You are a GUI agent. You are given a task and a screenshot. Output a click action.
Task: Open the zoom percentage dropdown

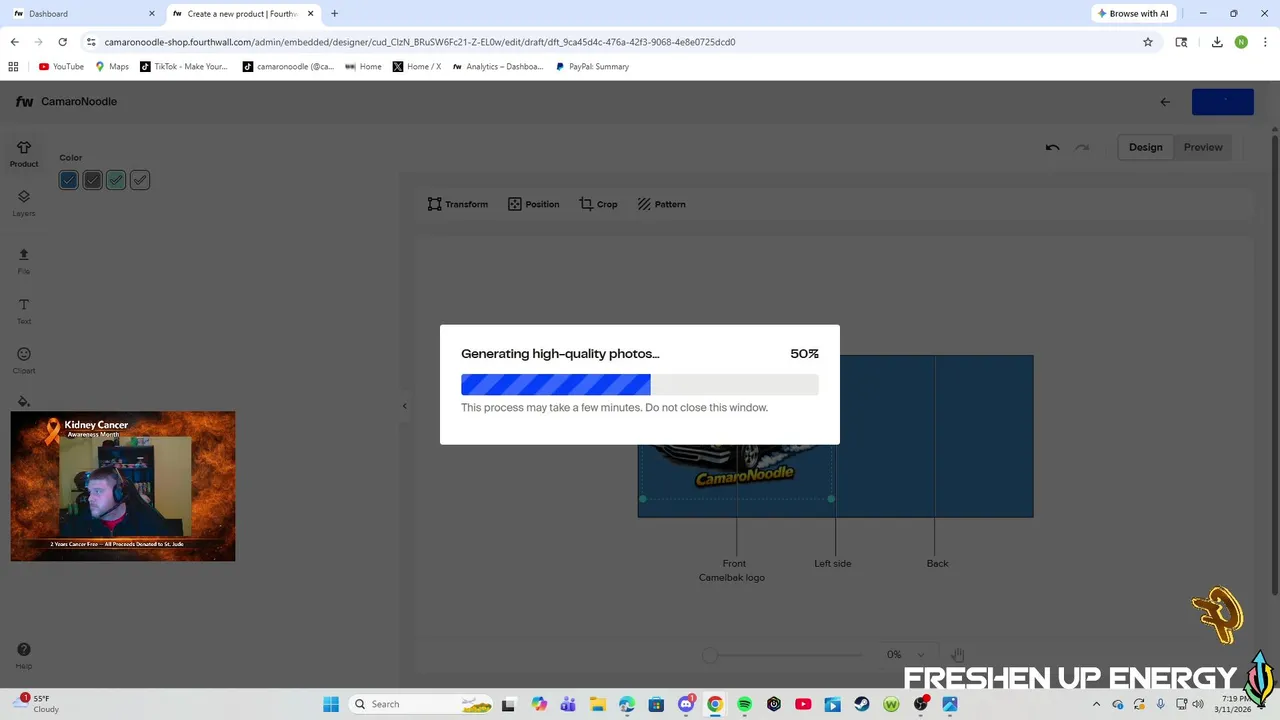pos(908,655)
